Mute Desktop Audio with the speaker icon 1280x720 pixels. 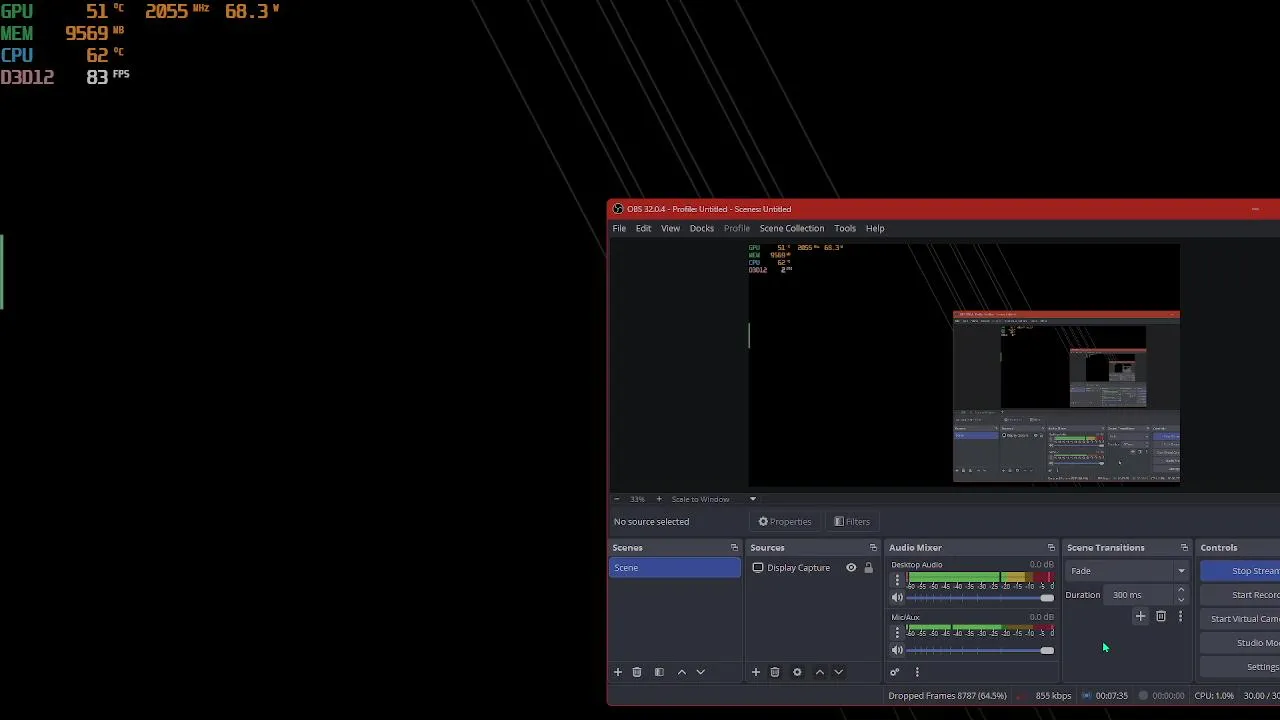tap(897, 598)
